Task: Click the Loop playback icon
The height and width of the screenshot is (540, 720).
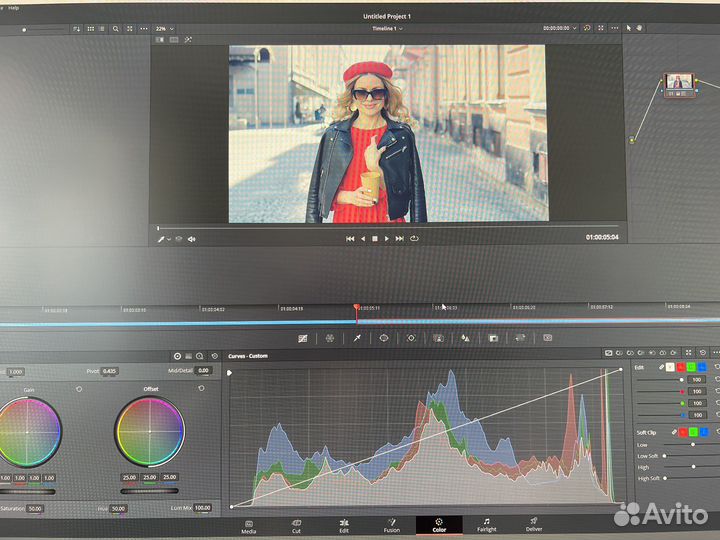Action: point(414,239)
